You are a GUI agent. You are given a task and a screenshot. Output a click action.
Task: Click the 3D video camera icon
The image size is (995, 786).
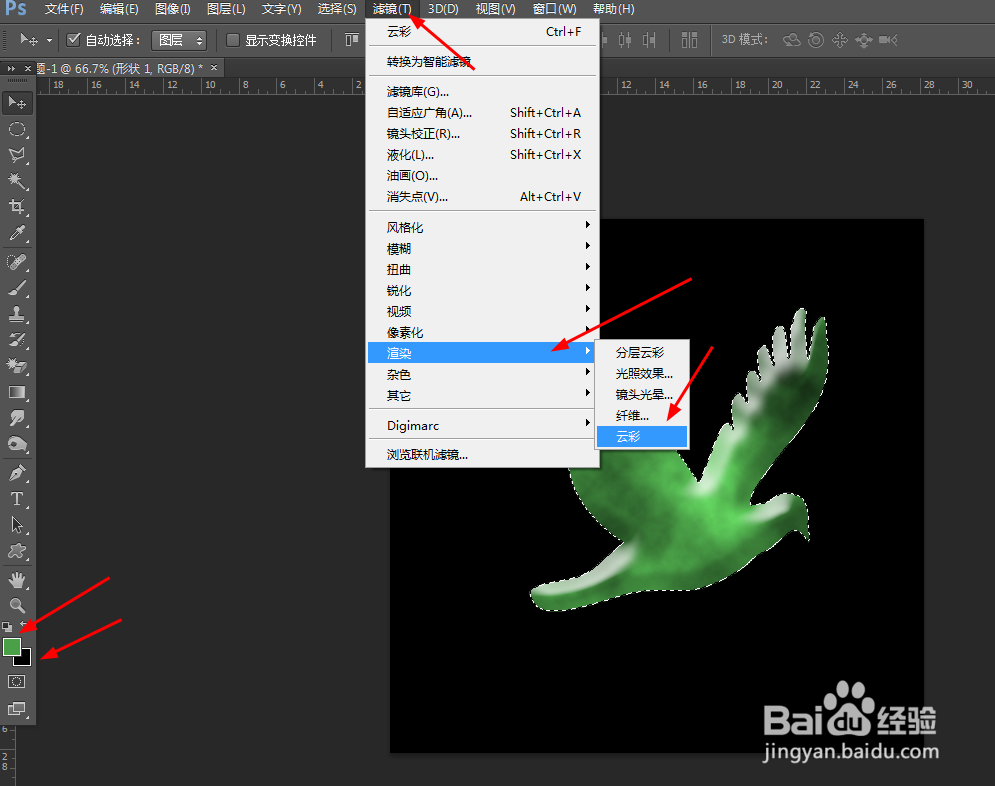pyautogui.click(x=888, y=40)
